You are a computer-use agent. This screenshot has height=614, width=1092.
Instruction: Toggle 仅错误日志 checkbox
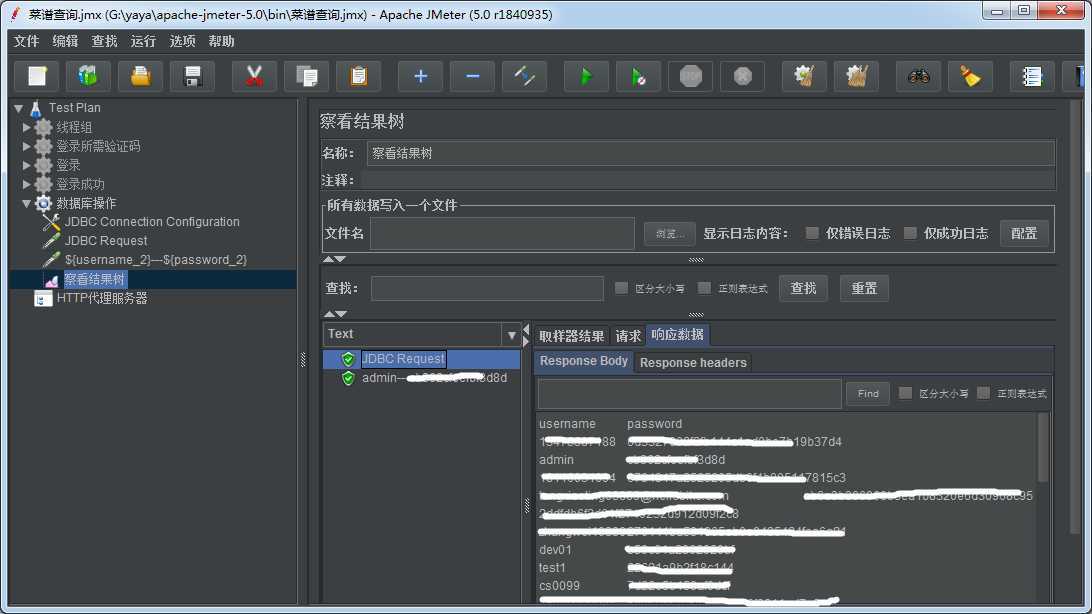pos(812,233)
